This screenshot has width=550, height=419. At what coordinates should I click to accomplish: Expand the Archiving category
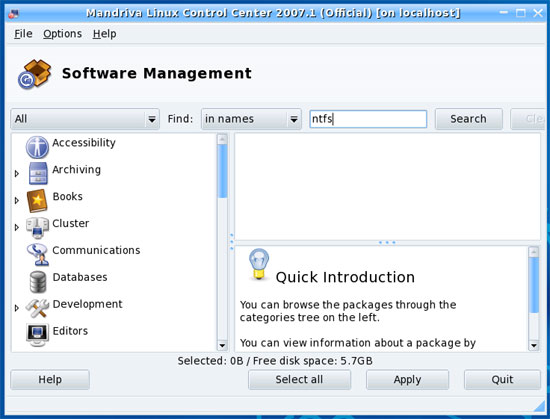[16, 174]
